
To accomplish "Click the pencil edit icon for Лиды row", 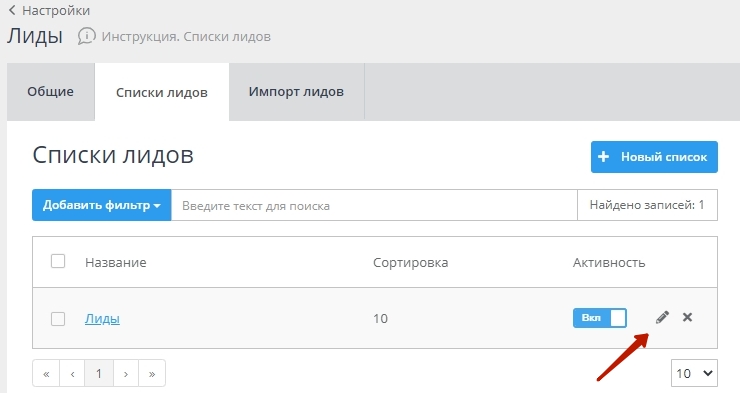I will 662,318.
